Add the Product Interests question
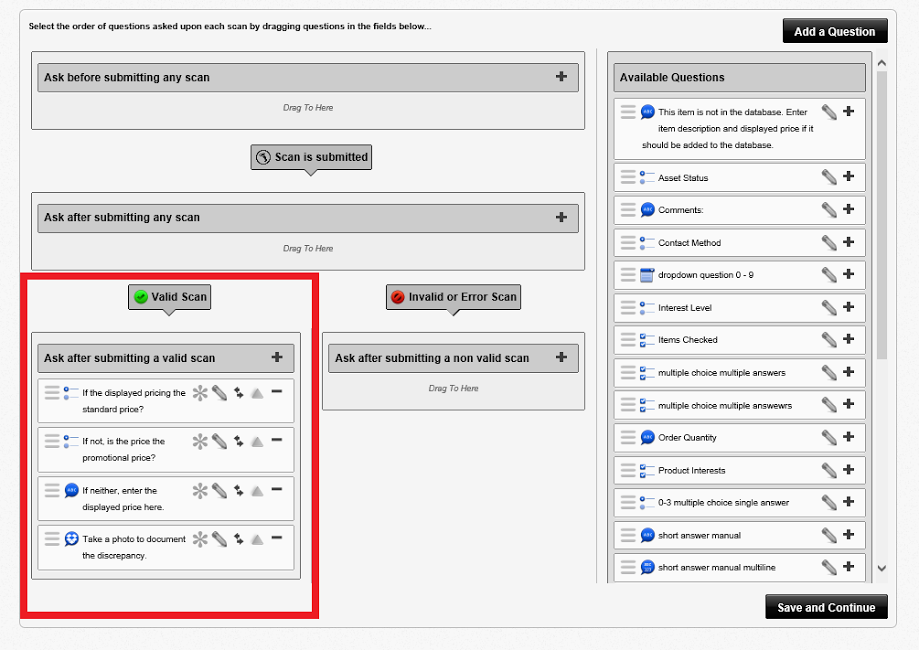This screenshot has width=919, height=650. pyautogui.click(x=848, y=470)
